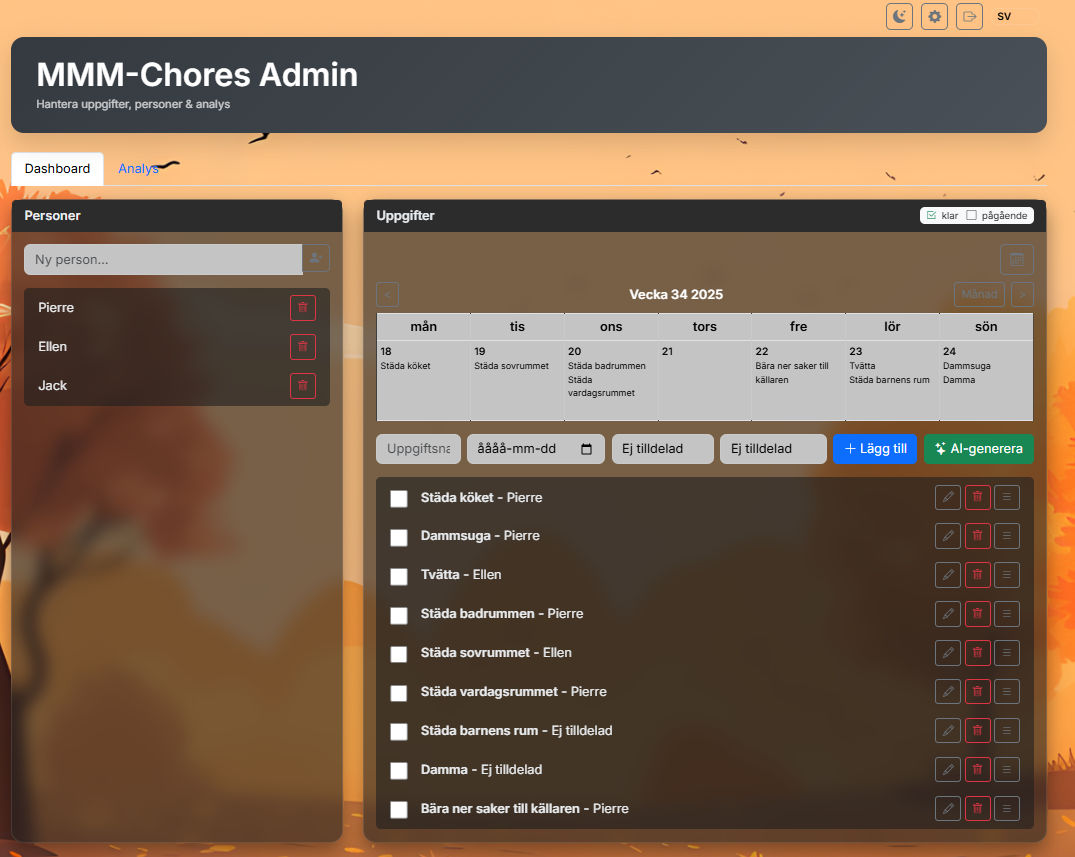Open the calendar view icon in Uppgifter
The width and height of the screenshot is (1075, 857).
click(1017, 259)
